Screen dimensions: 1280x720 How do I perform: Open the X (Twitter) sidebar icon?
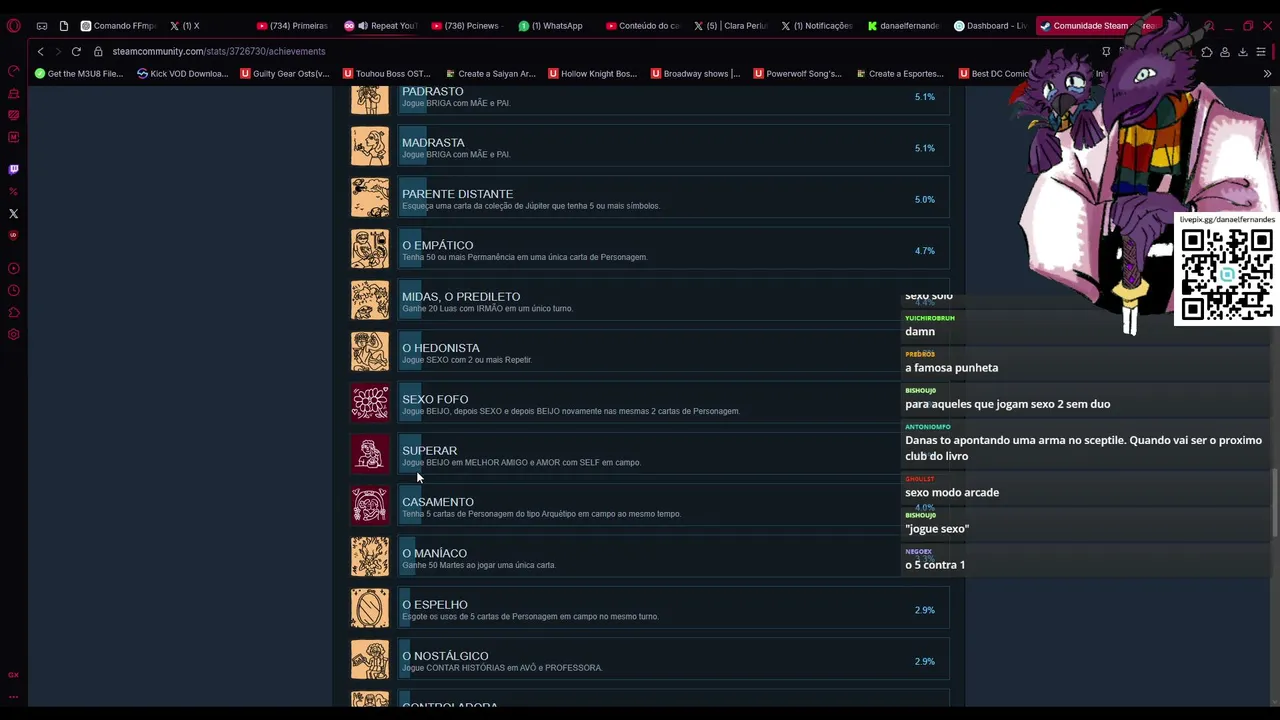point(13,213)
